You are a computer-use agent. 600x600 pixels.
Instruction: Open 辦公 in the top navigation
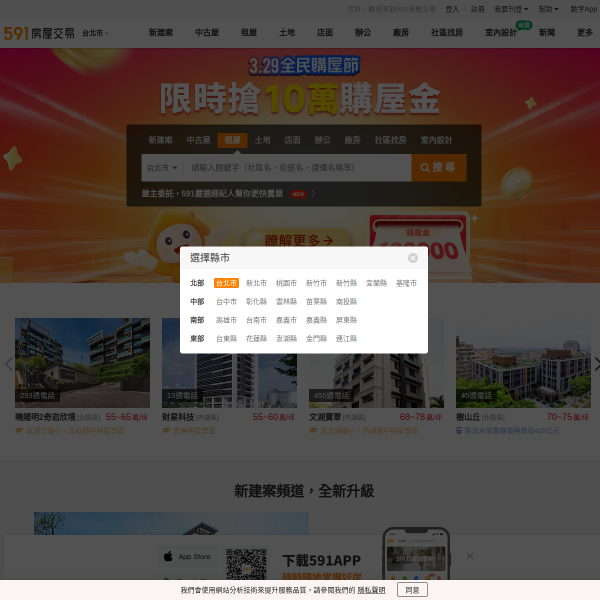coord(363,33)
